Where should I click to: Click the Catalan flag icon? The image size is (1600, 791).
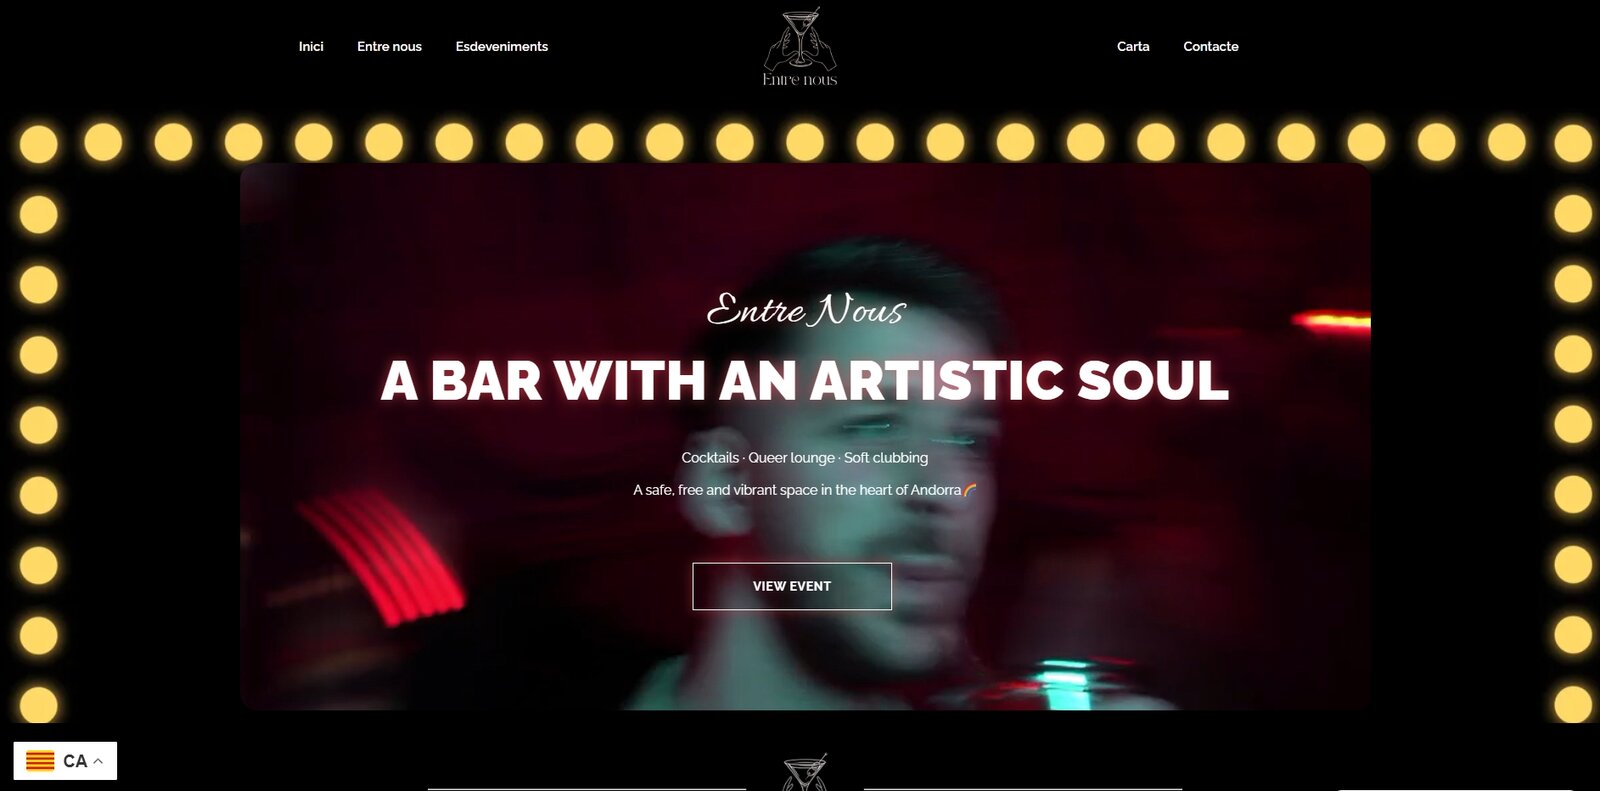[40, 761]
